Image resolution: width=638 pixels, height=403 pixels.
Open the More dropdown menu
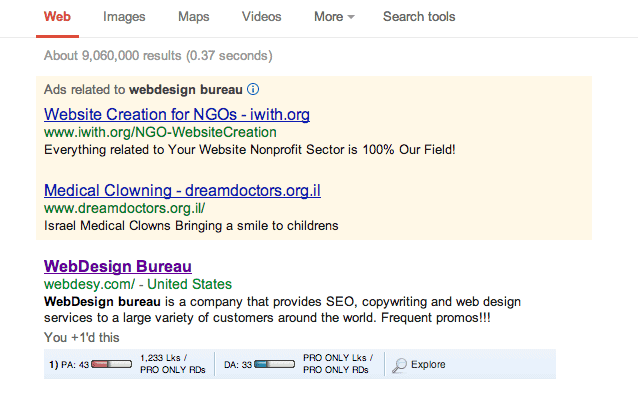(334, 17)
